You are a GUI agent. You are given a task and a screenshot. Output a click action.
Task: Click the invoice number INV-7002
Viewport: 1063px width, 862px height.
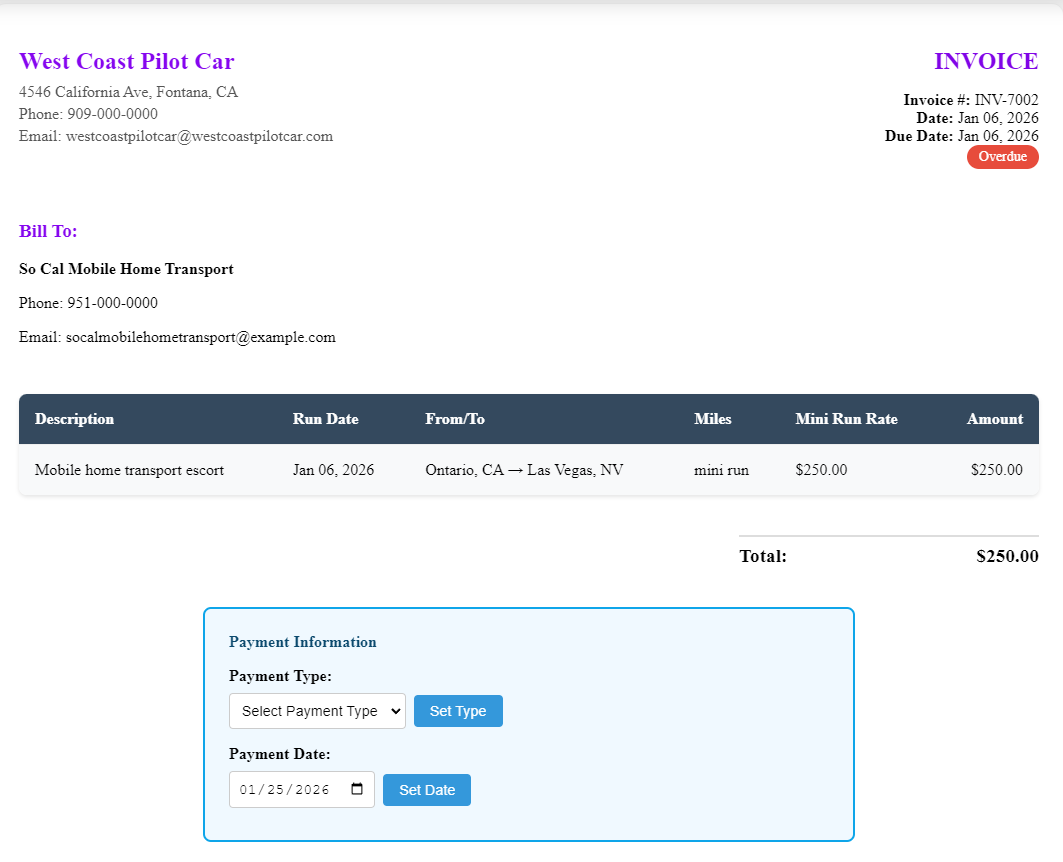pyautogui.click(x=1007, y=100)
